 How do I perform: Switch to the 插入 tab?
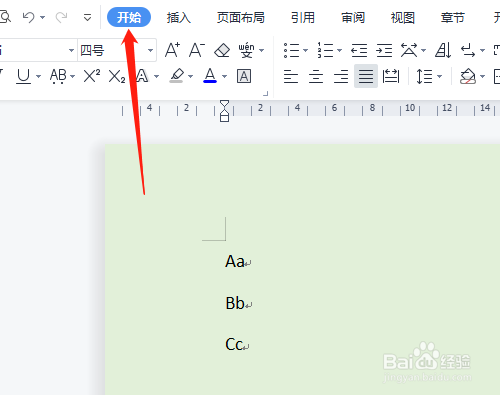(179, 18)
